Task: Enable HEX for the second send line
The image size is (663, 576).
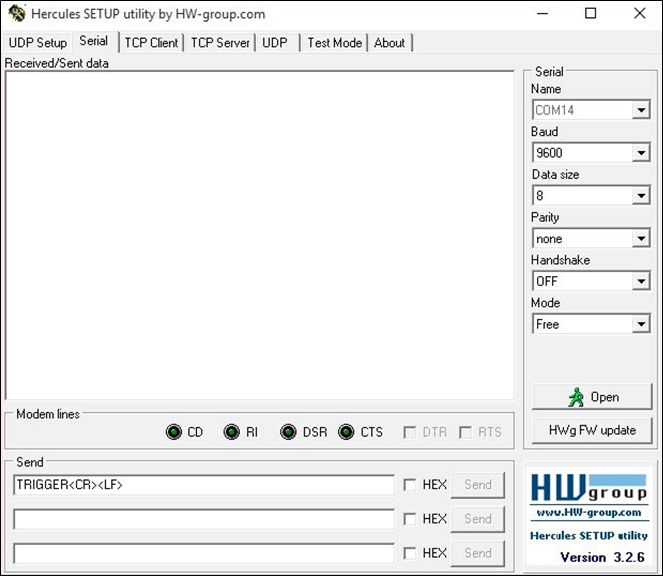Action: pyautogui.click(x=409, y=518)
